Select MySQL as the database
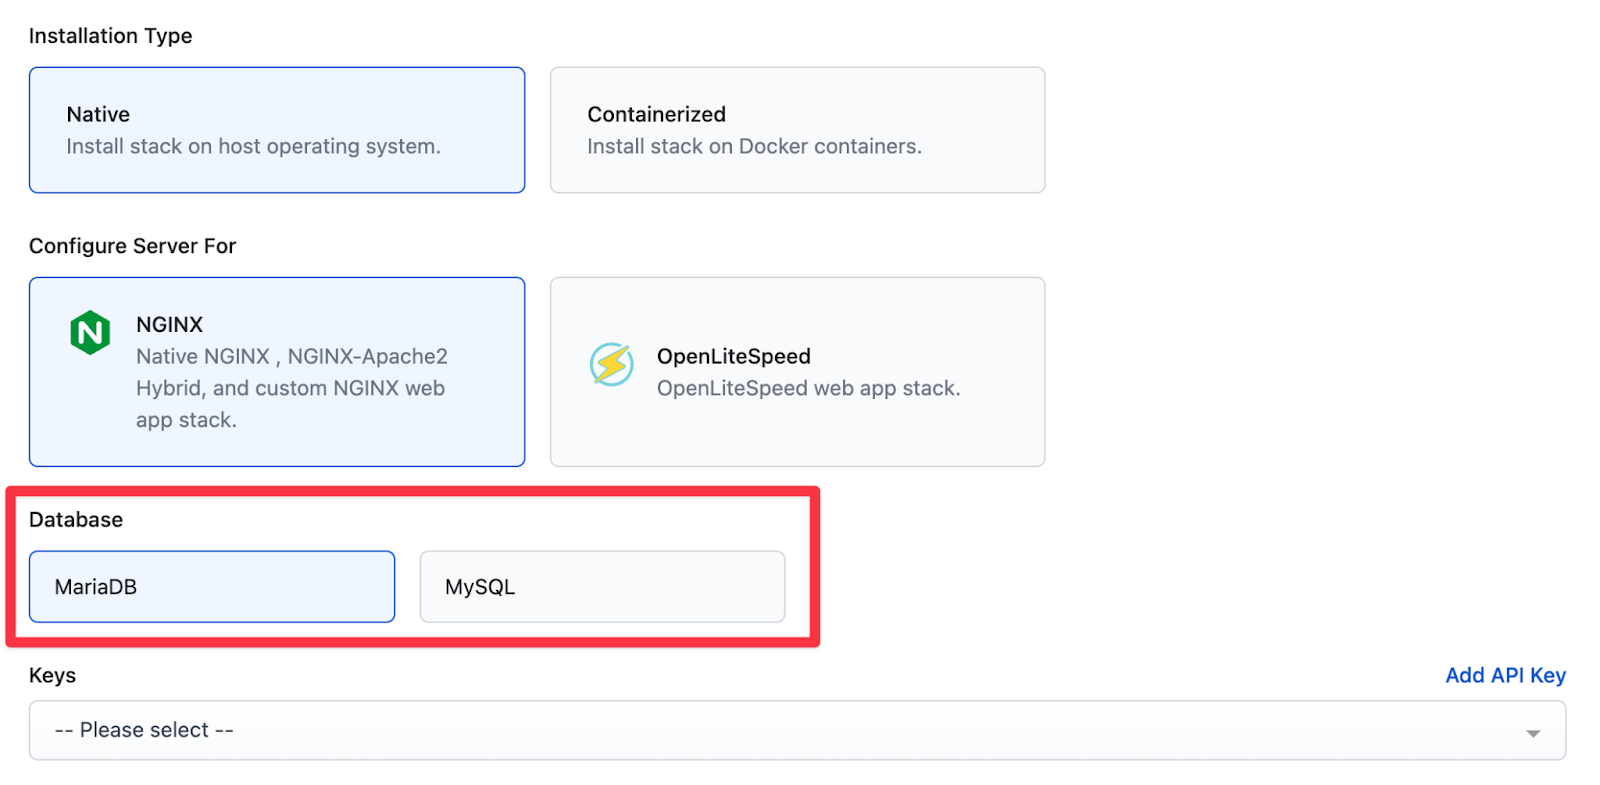The width and height of the screenshot is (1600, 785). point(602,586)
